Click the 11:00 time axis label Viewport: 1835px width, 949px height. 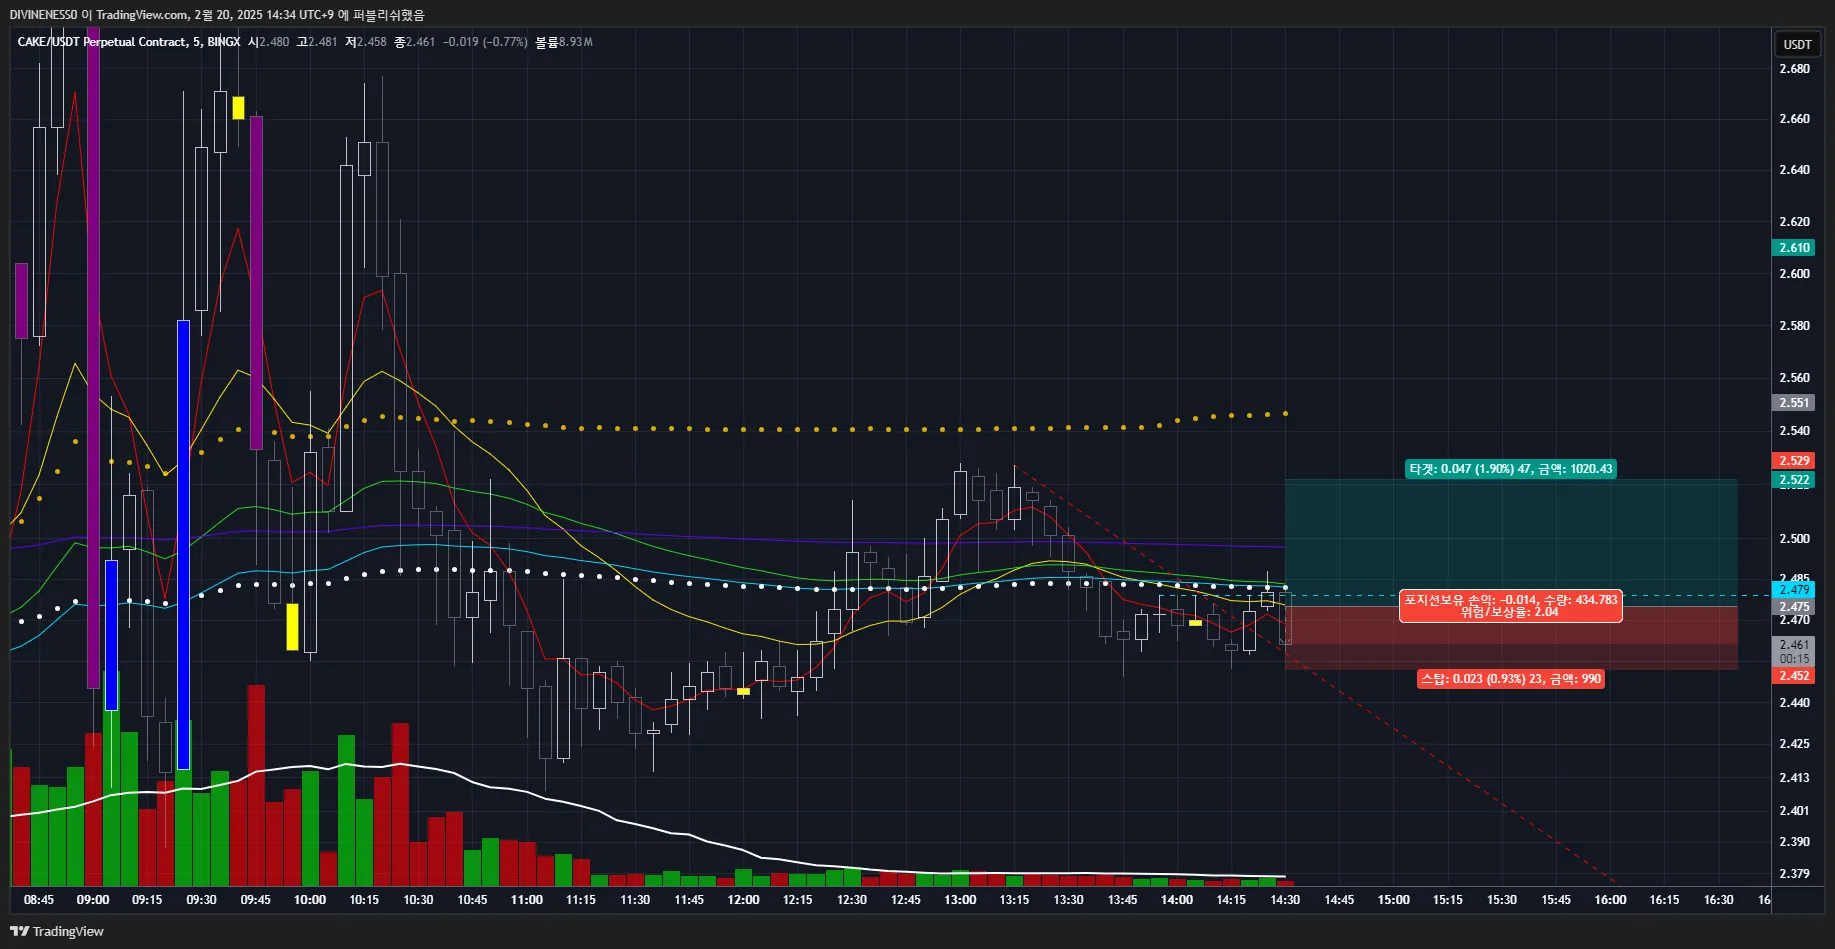point(527,900)
